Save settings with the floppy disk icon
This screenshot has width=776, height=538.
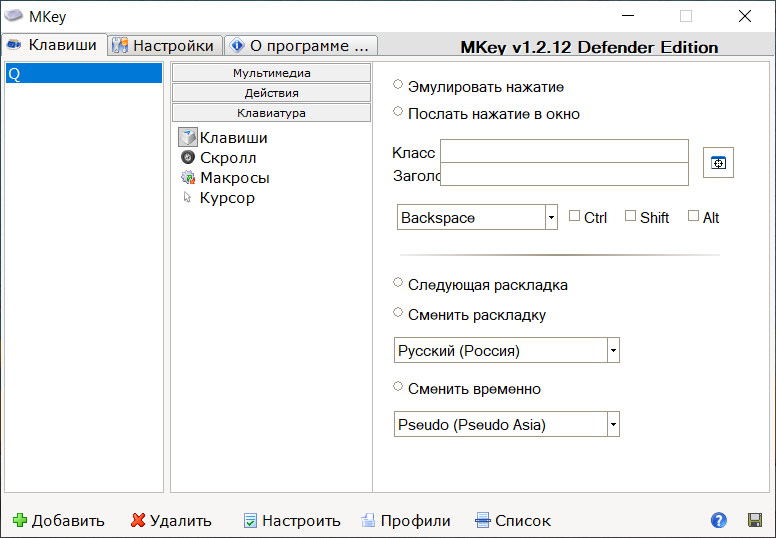(755, 520)
